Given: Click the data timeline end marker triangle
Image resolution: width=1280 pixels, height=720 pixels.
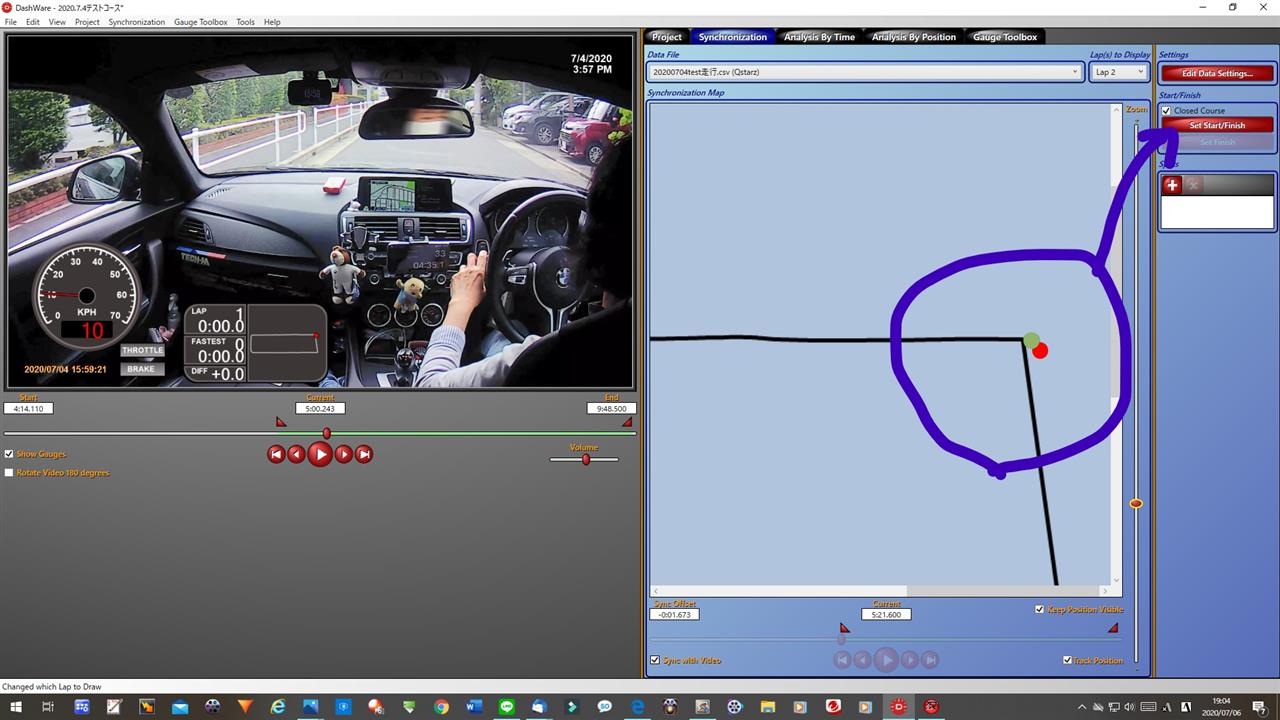Looking at the screenshot, I should coord(1113,628).
